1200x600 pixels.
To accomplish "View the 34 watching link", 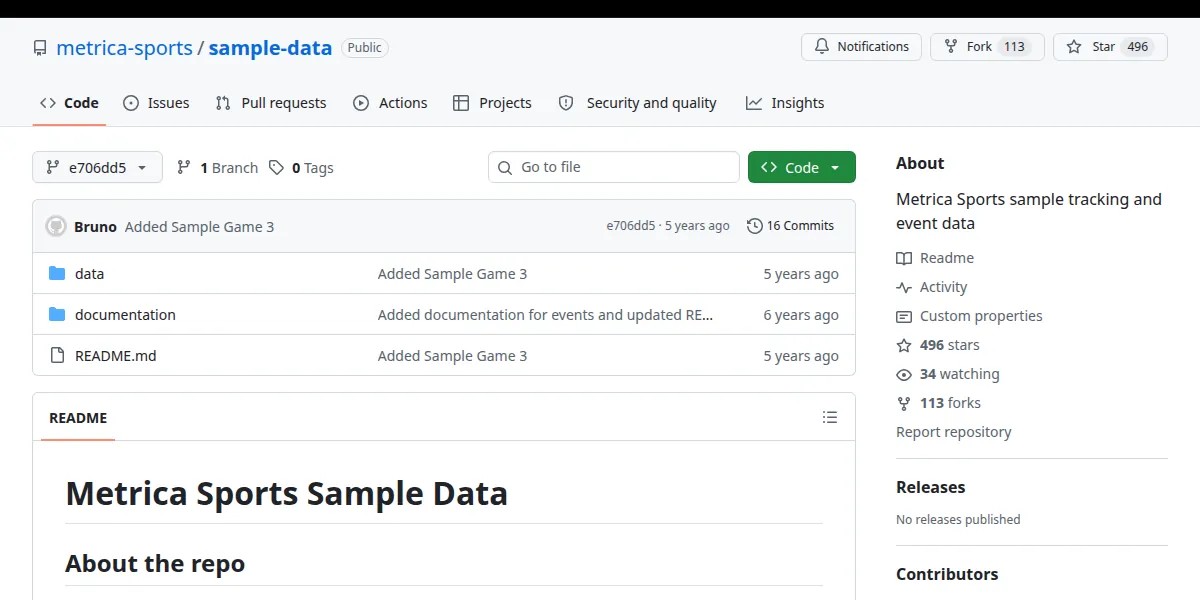I will (x=948, y=374).
